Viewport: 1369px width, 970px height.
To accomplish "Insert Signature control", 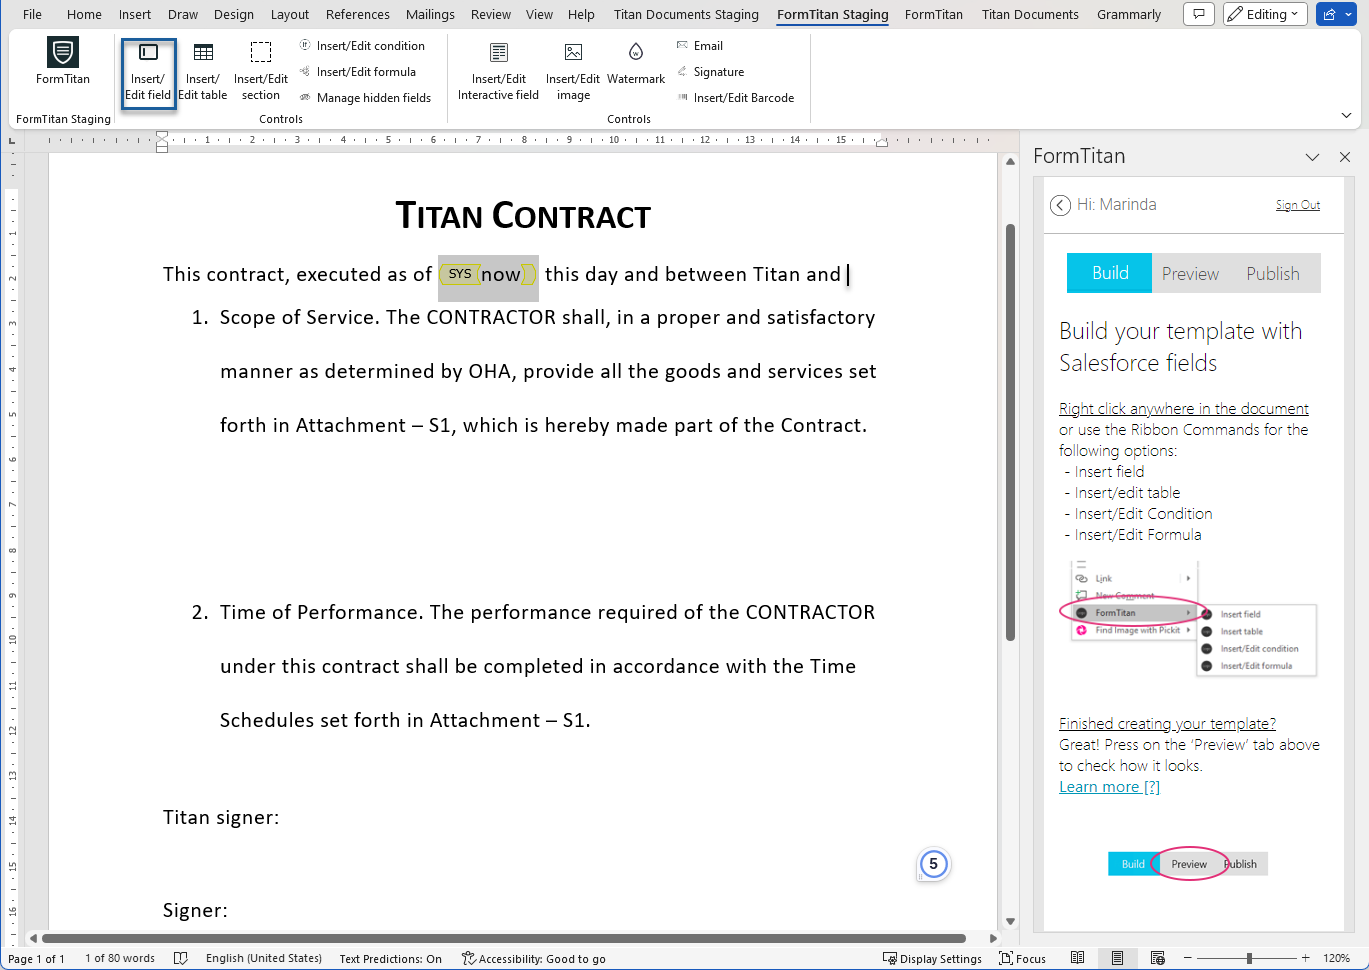I will coord(711,72).
